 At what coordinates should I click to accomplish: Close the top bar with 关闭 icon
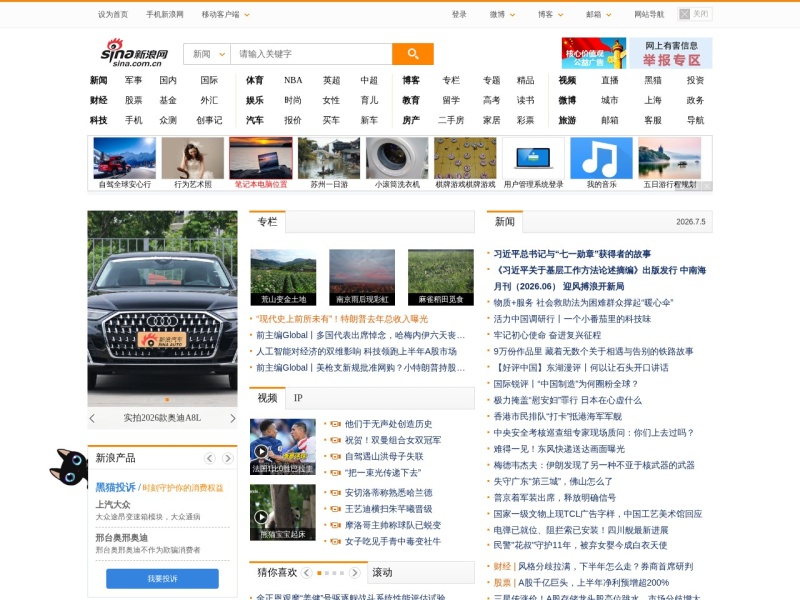click(694, 14)
